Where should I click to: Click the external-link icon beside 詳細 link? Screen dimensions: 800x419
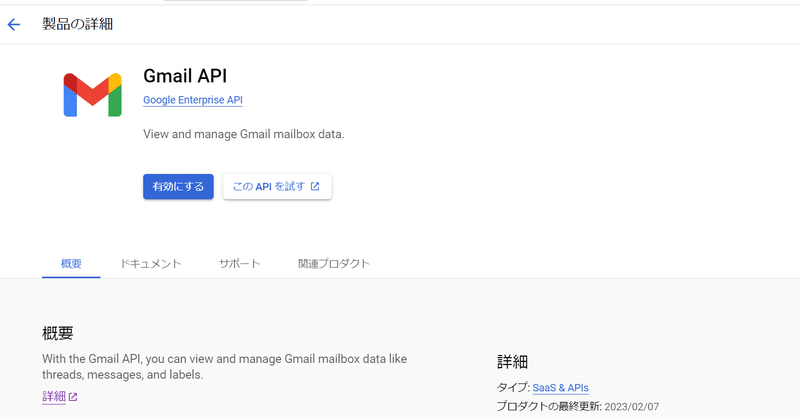[x=73, y=397]
